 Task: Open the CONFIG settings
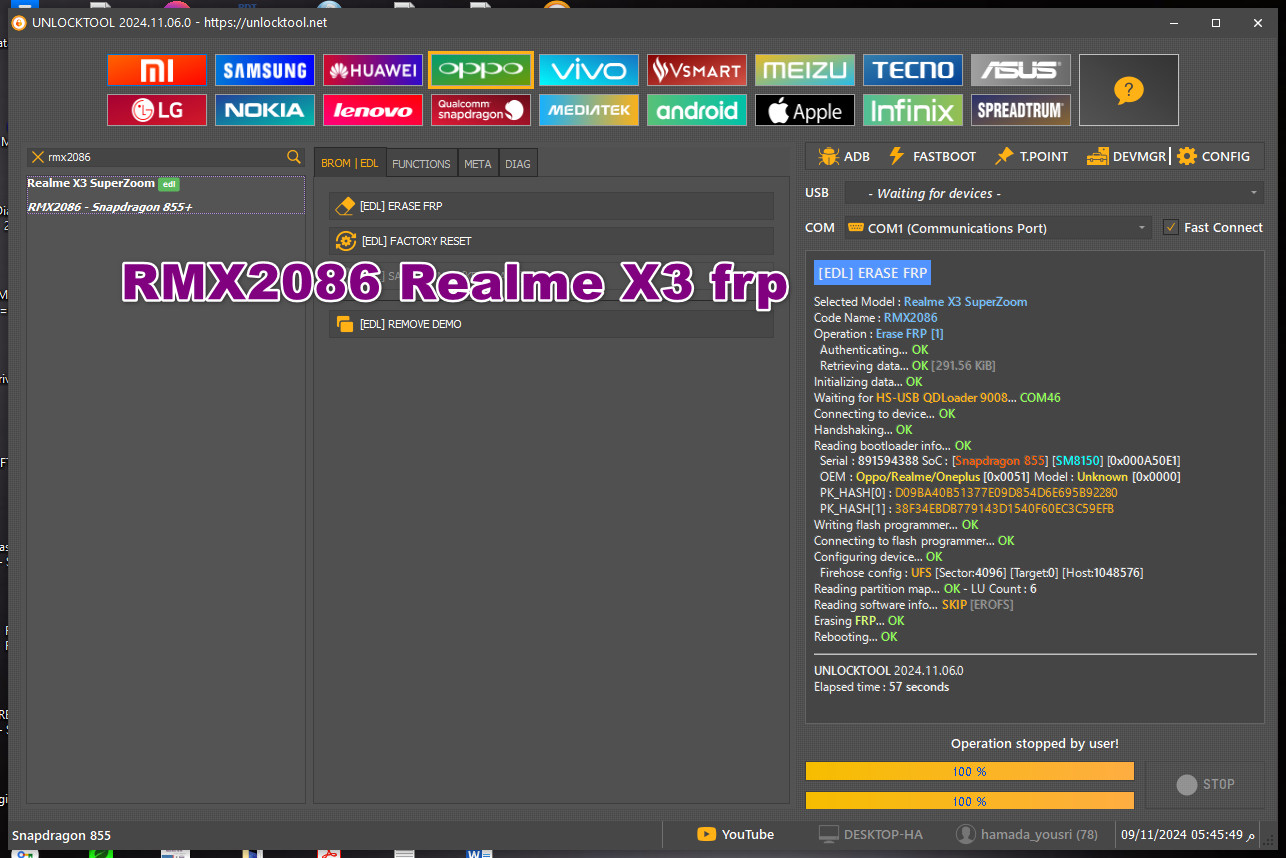pos(1214,156)
